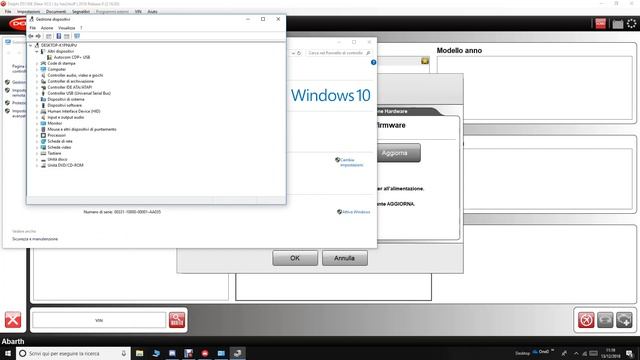The width and height of the screenshot is (640, 360).
Task: Open the ? help menu in Gestione dispositivi
Action: click(81, 28)
